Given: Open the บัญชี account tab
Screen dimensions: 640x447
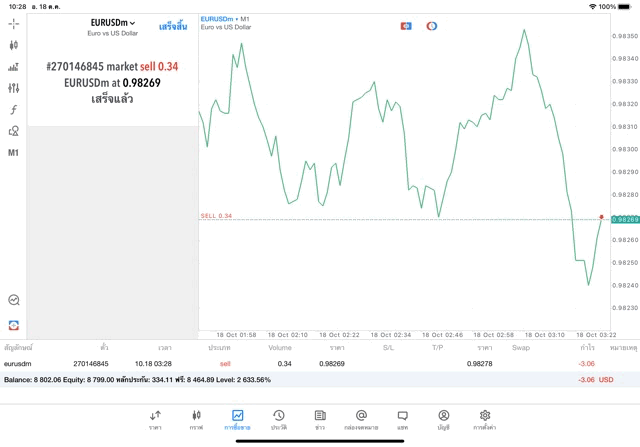Looking at the screenshot, I should 444,420.
